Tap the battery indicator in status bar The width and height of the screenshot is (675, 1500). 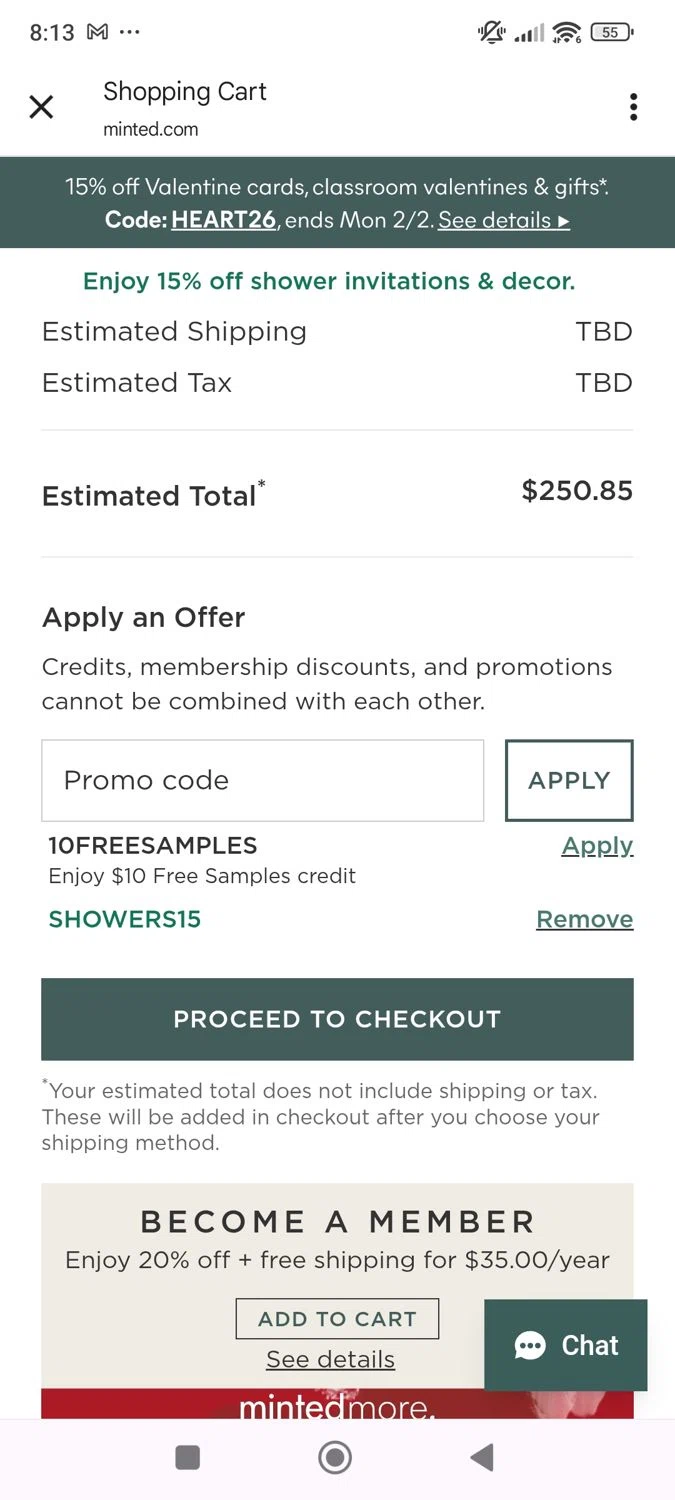[x=610, y=32]
